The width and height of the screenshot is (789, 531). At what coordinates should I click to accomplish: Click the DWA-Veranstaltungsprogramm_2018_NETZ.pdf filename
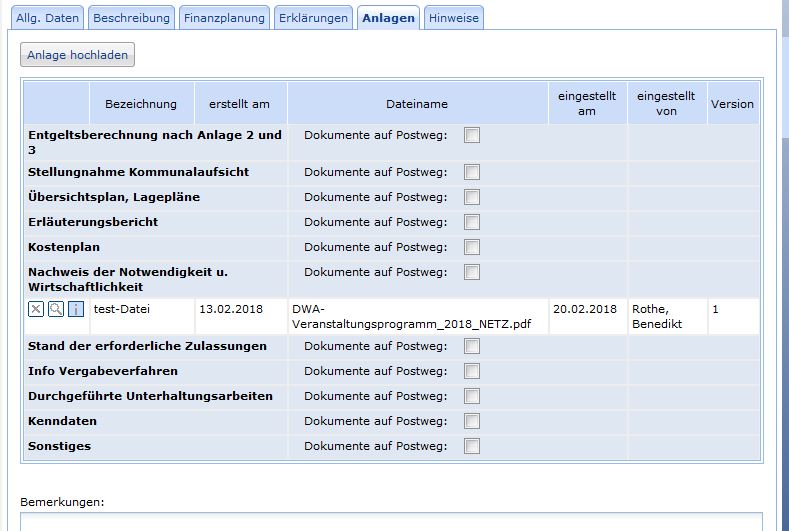point(411,317)
